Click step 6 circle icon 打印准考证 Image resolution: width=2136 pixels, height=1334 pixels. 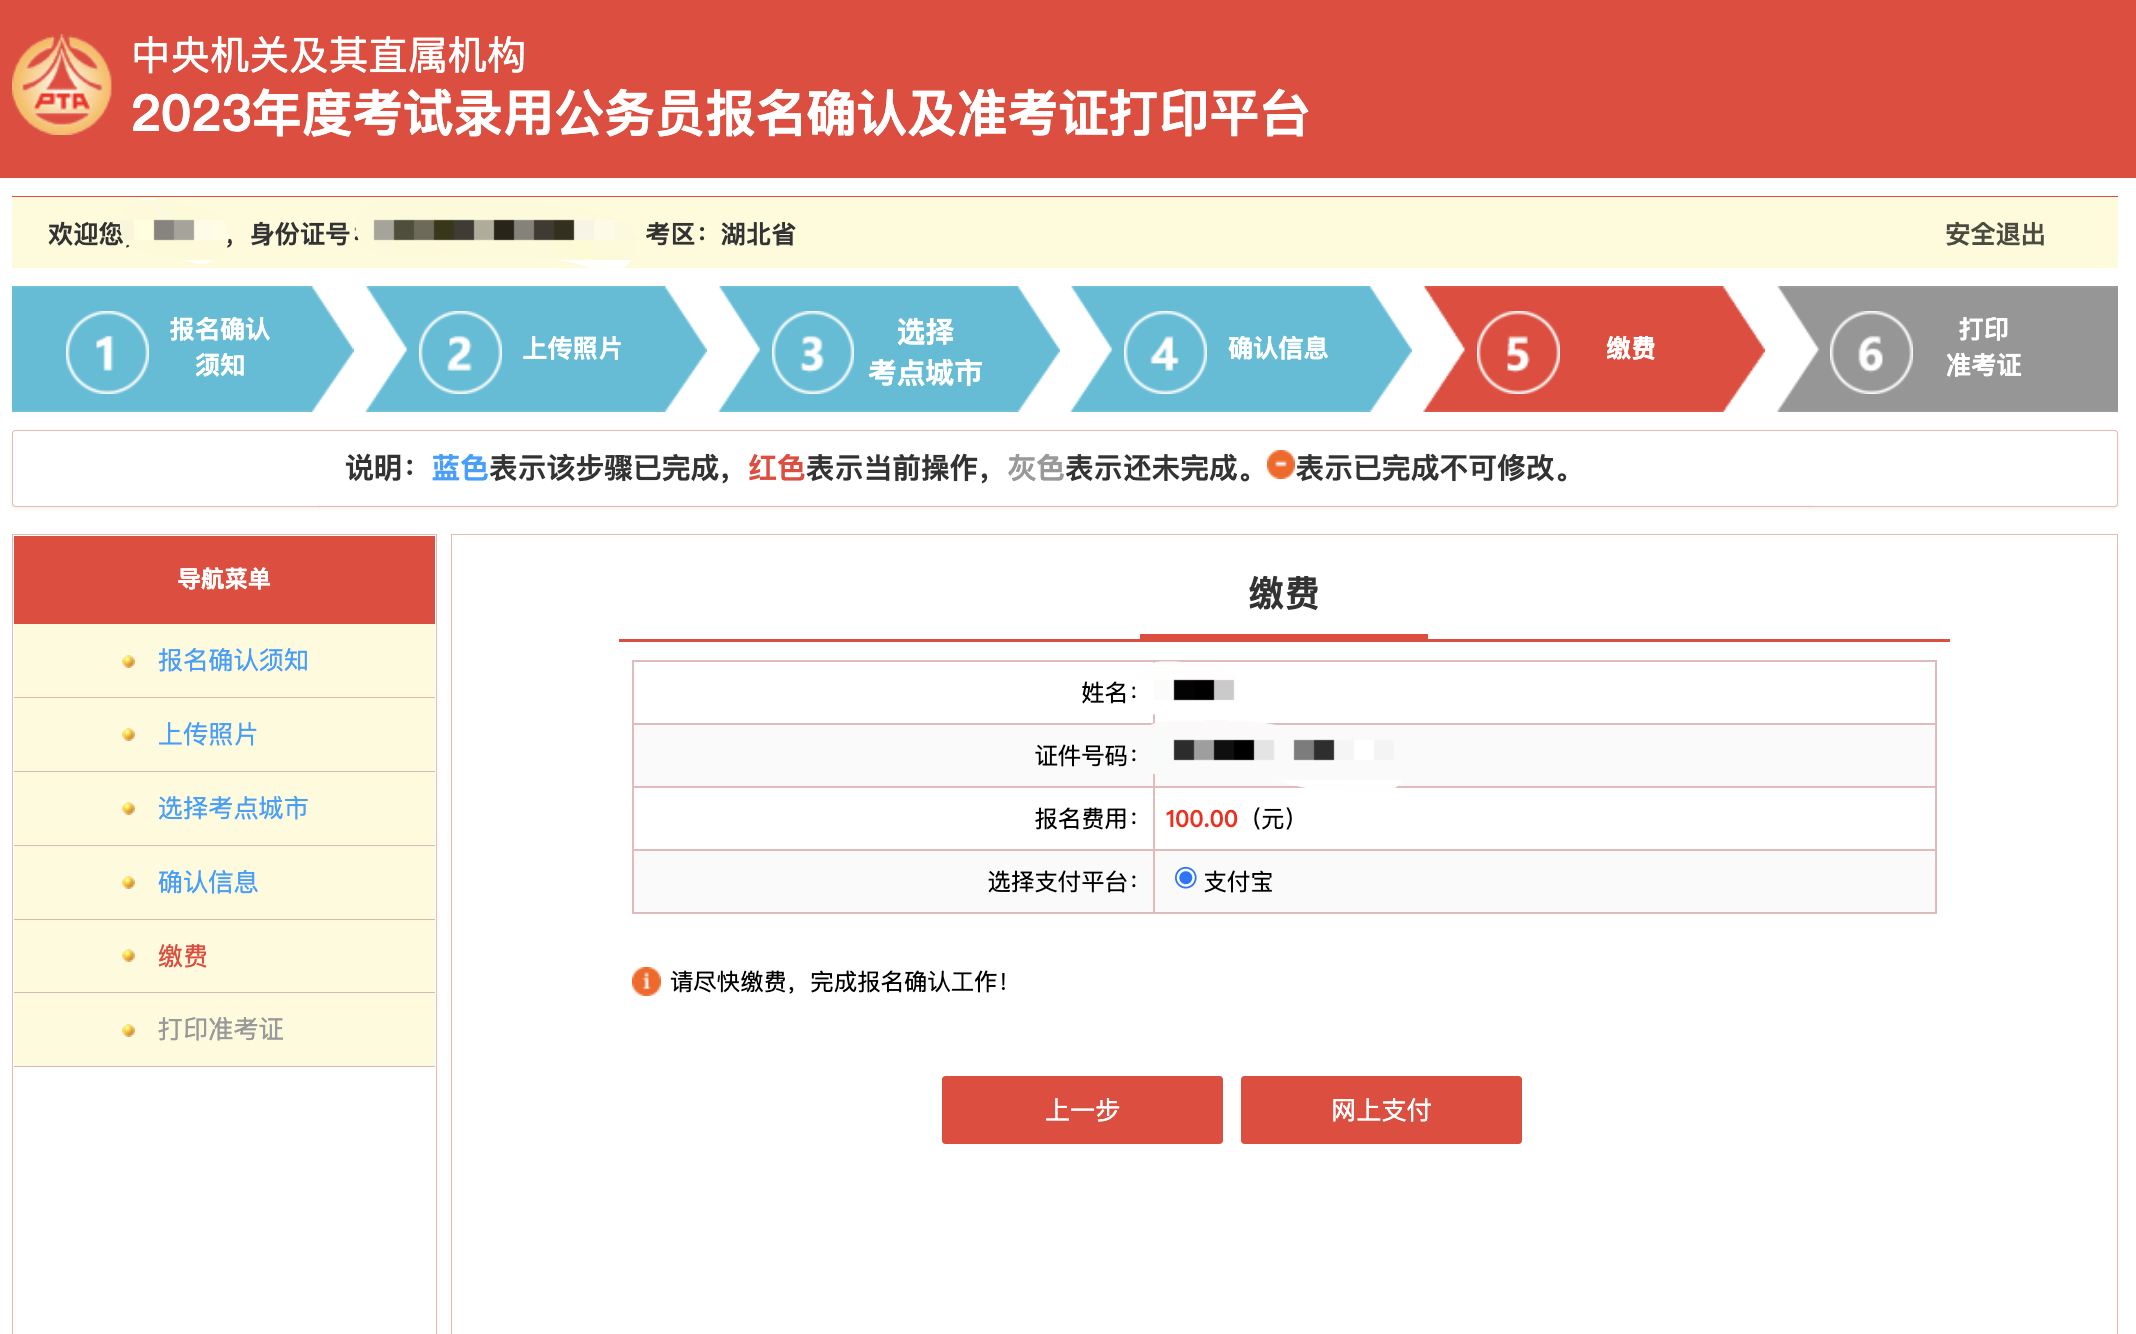pos(1870,352)
